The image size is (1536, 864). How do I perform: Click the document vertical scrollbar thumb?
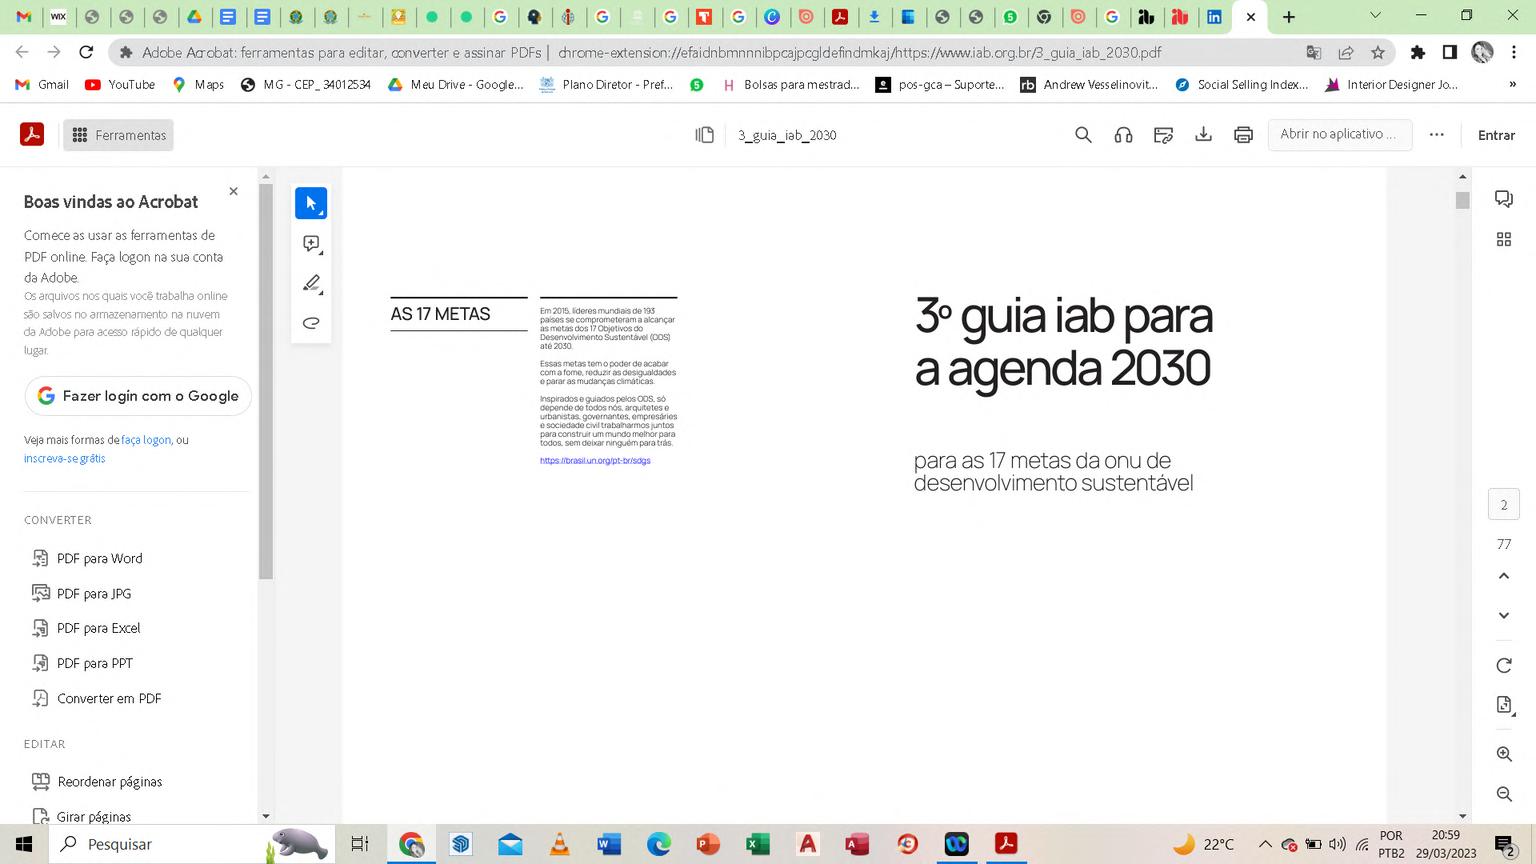click(1462, 200)
